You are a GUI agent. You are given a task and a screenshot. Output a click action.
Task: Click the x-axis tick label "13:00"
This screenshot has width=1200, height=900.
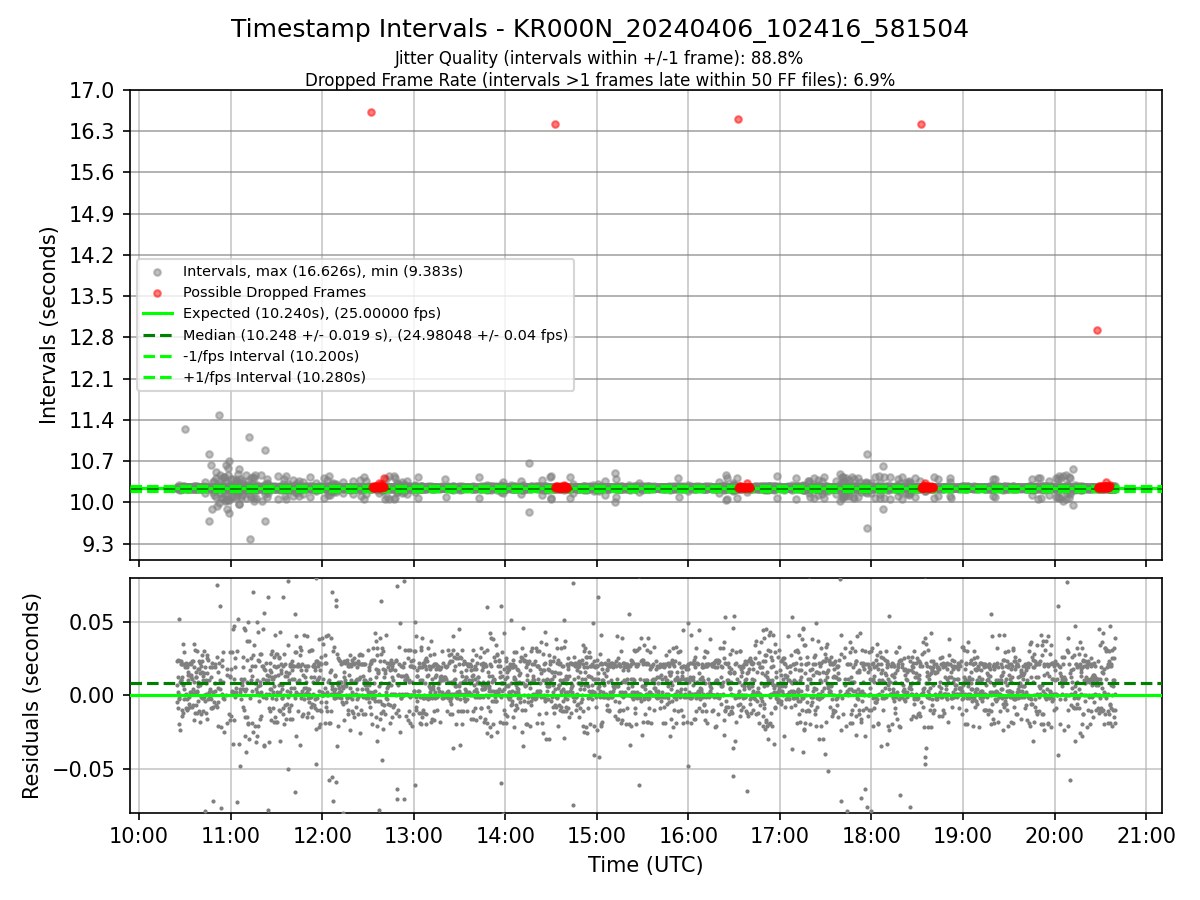[x=413, y=835]
